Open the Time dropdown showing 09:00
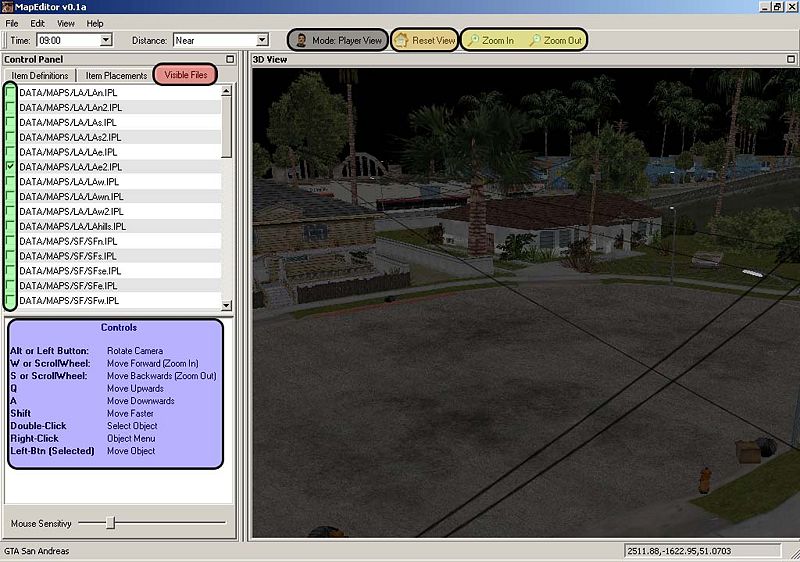The image size is (800, 562). tap(106, 41)
